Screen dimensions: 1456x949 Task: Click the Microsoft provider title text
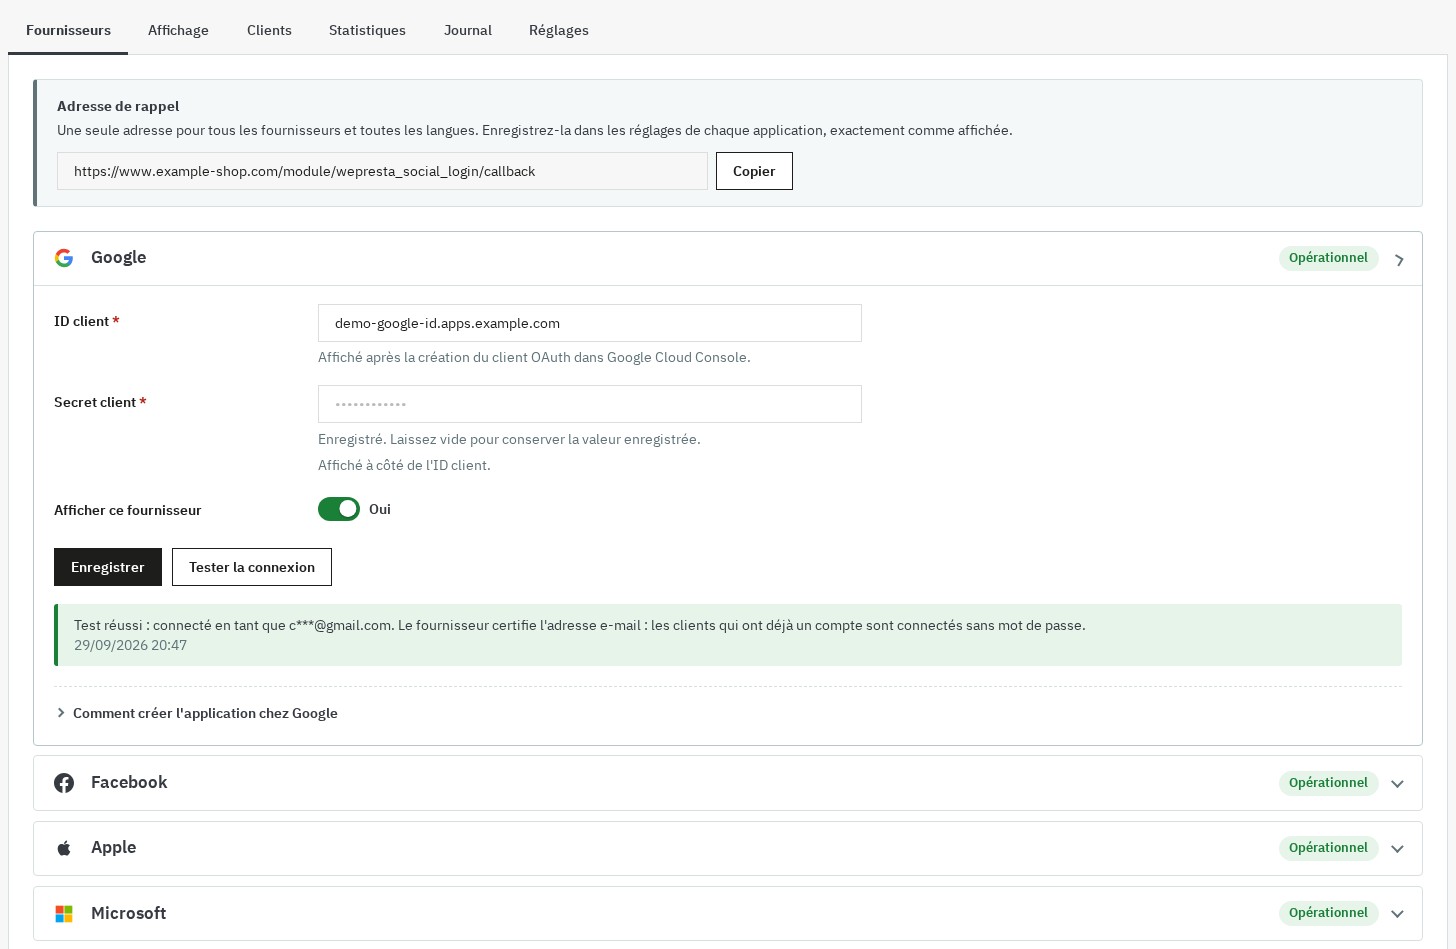pyautogui.click(x=128, y=913)
